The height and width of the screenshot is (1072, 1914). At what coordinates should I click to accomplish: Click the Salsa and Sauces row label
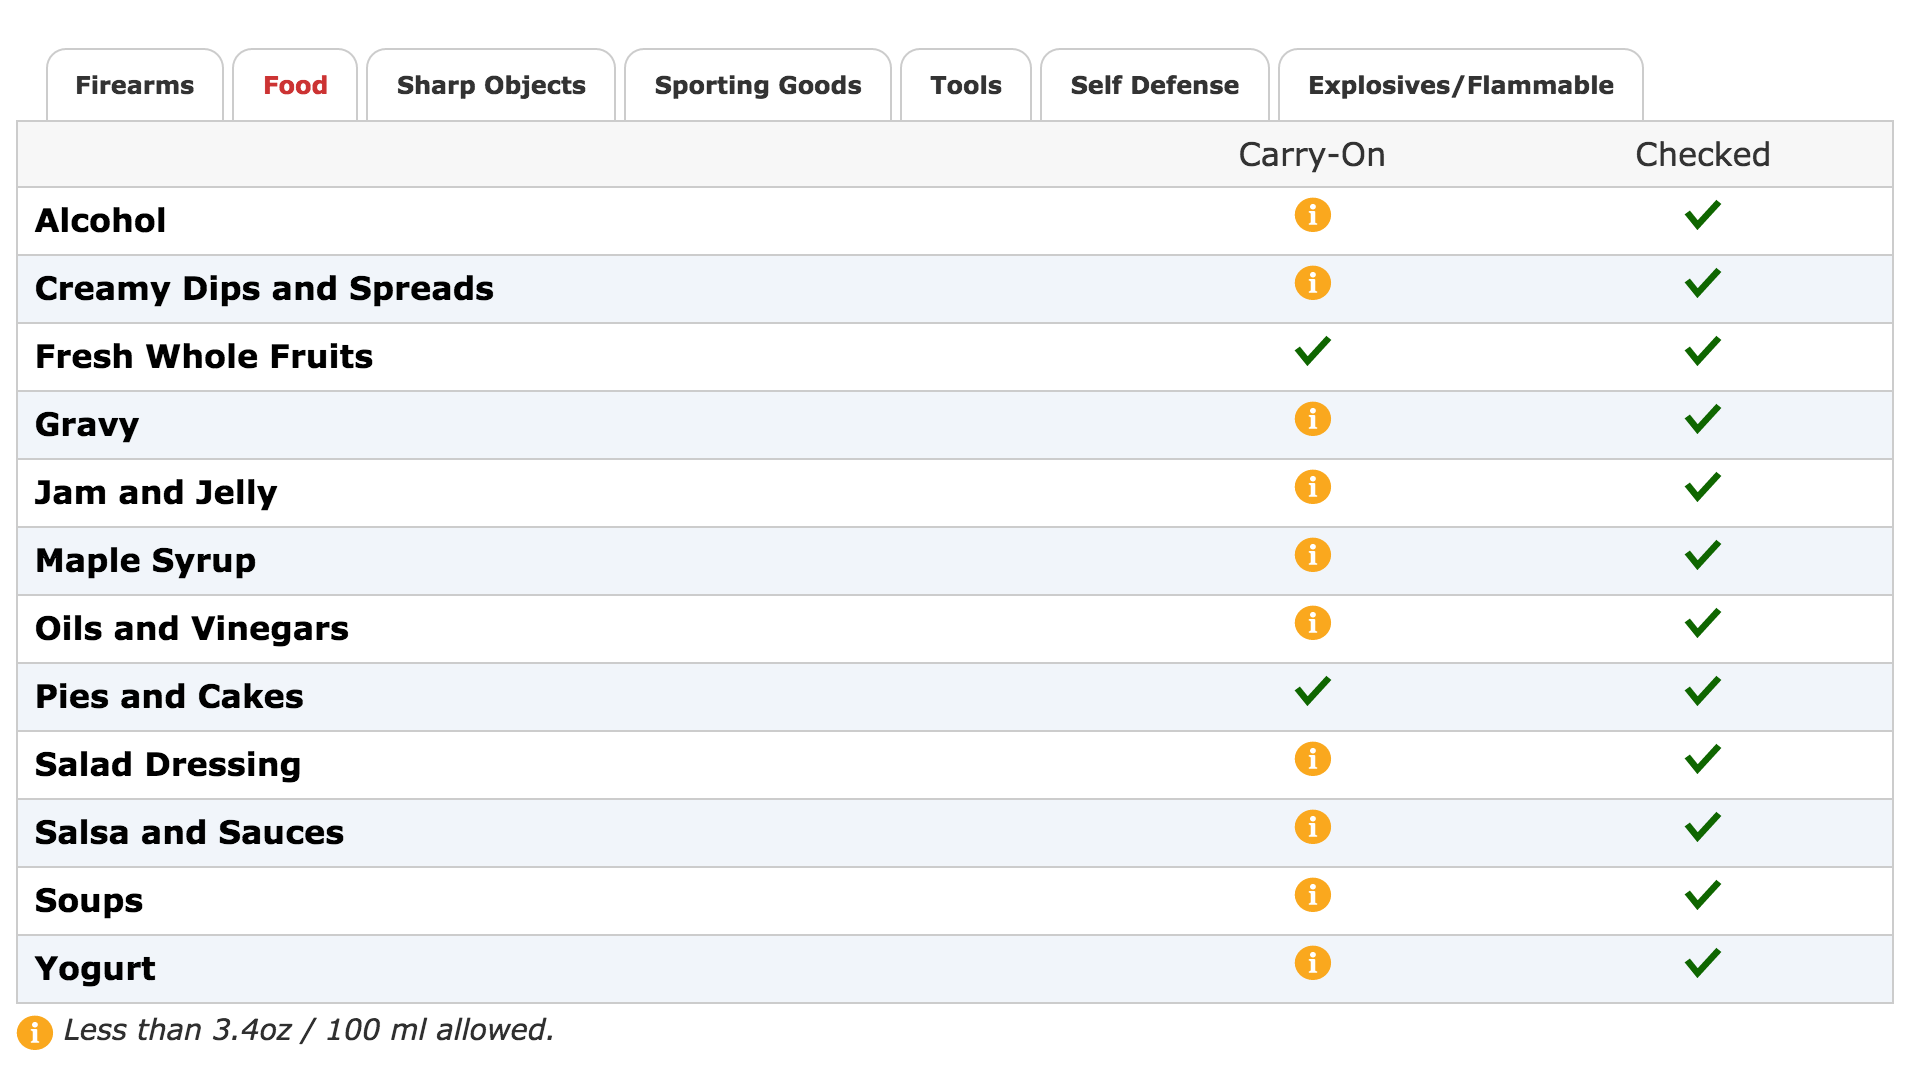click(189, 833)
